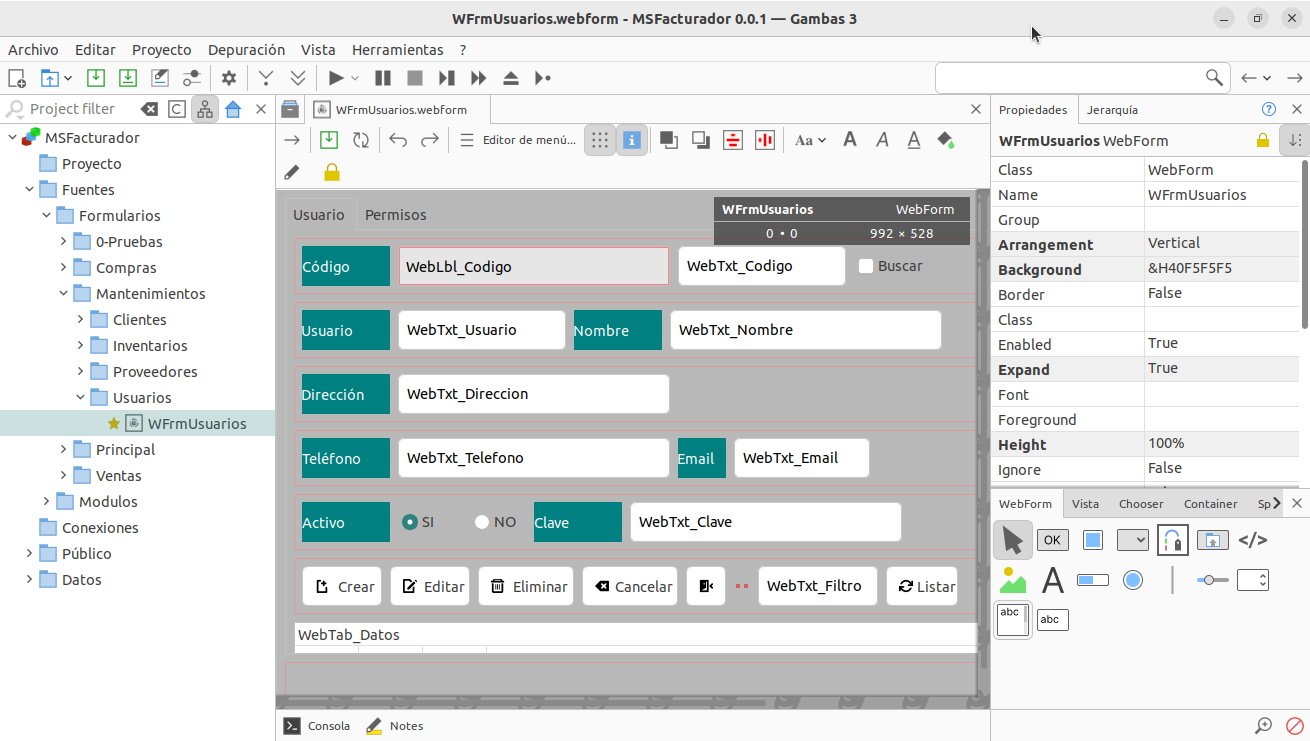1310x741 pixels.
Task: Expand the 0-Pruebas folder
Action: coord(63,242)
